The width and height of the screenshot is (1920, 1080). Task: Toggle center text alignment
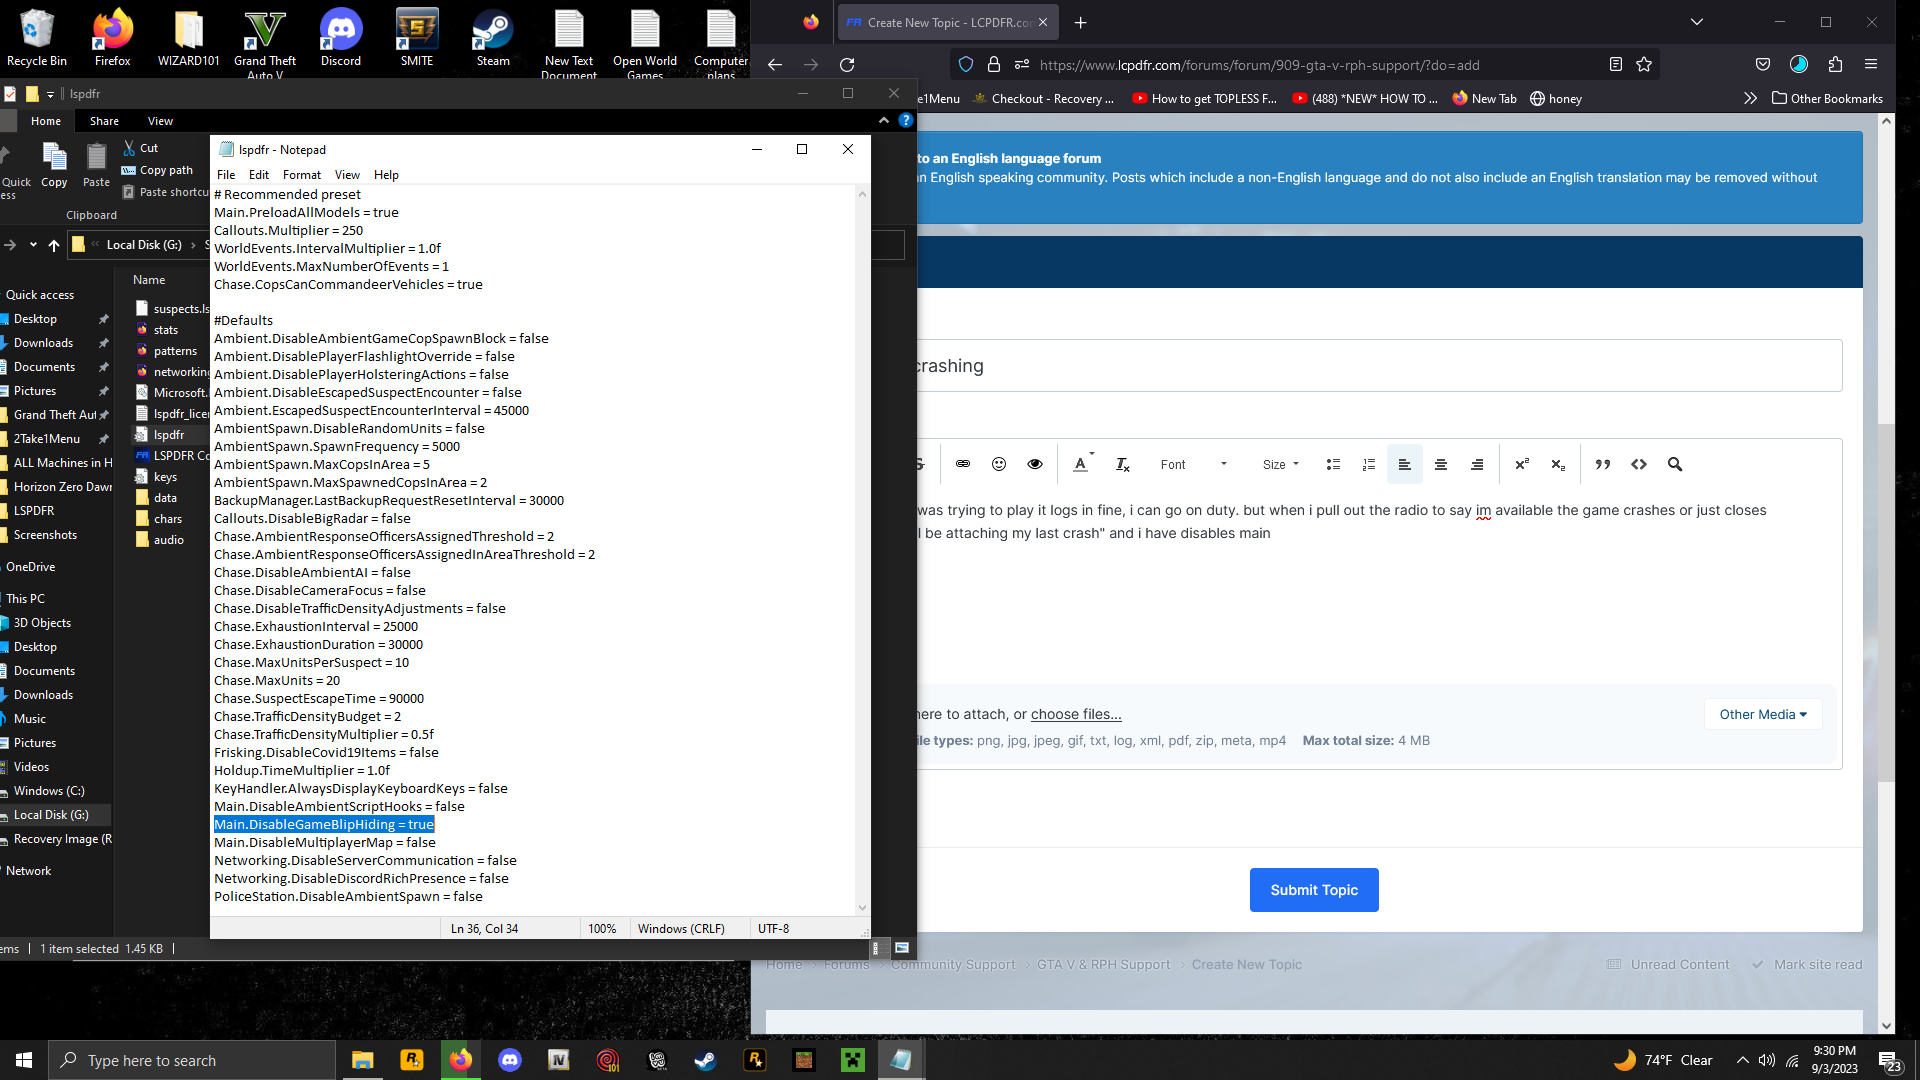[1441, 464]
